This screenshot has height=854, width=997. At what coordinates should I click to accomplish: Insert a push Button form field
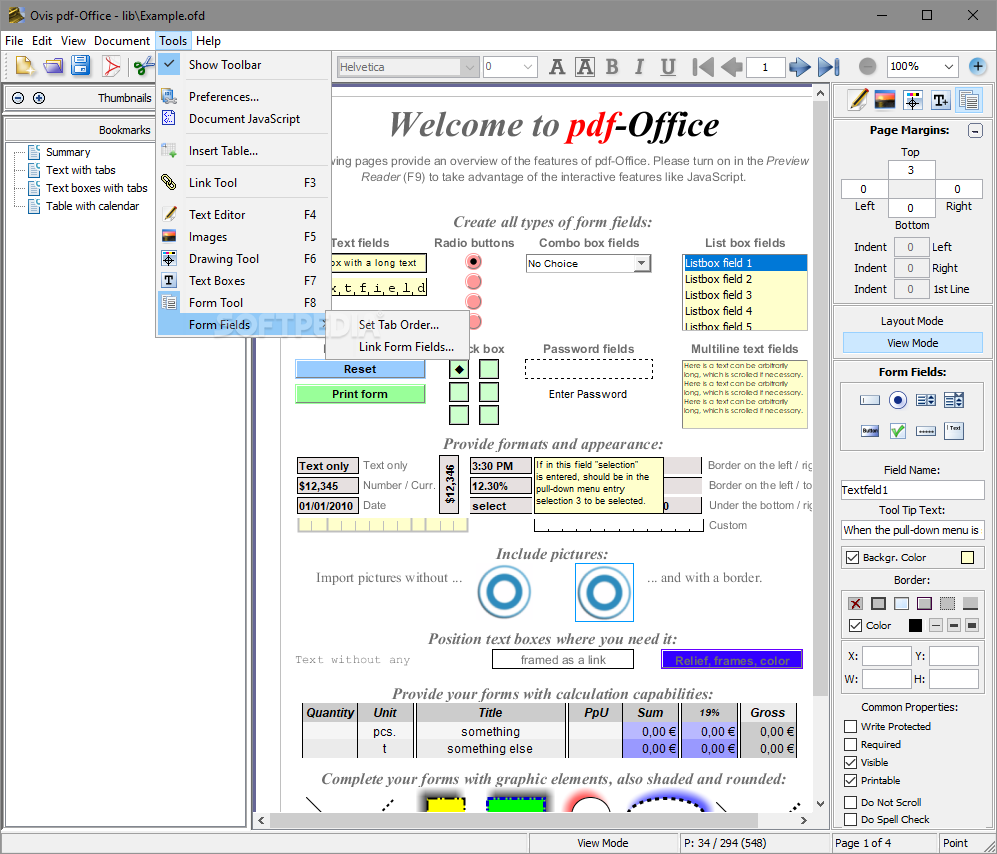[x=870, y=431]
